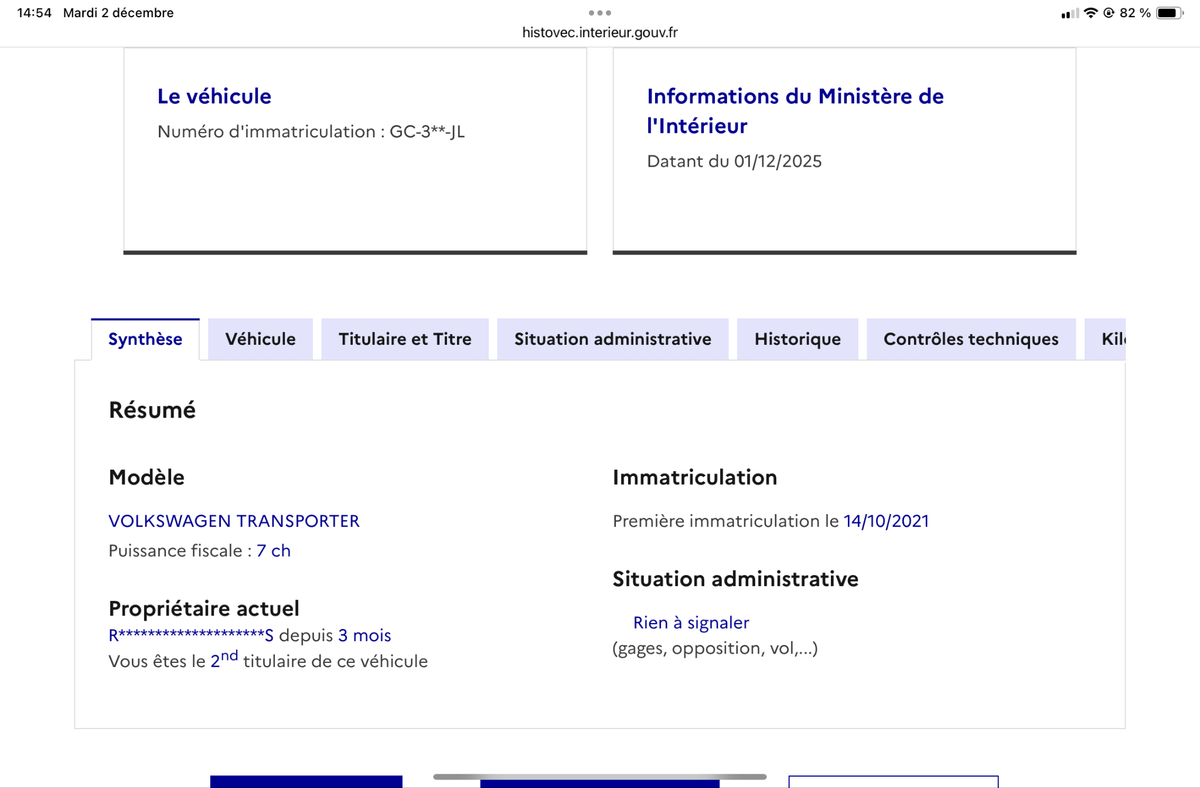1200x788 pixels.
Task: Open the Synthèse tab
Action: tap(145, 339)
